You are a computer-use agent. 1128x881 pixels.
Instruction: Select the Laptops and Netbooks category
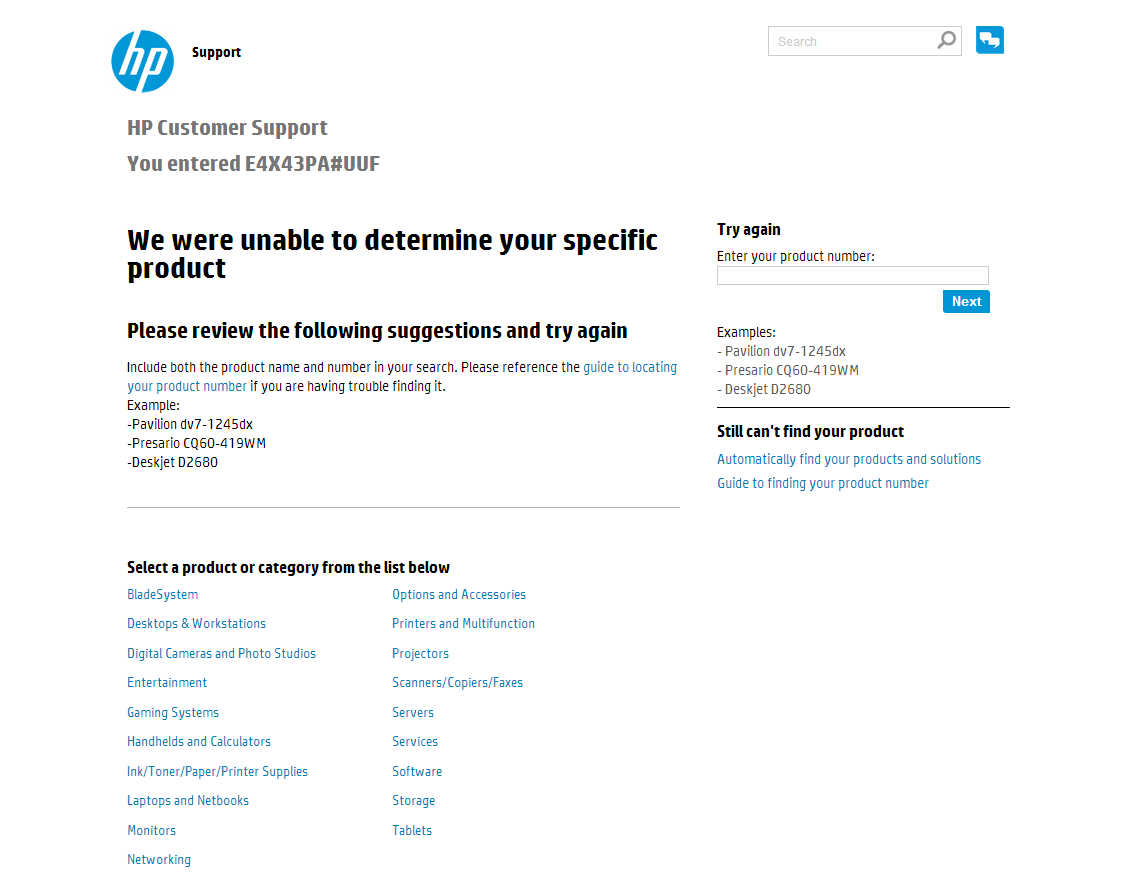188,800
